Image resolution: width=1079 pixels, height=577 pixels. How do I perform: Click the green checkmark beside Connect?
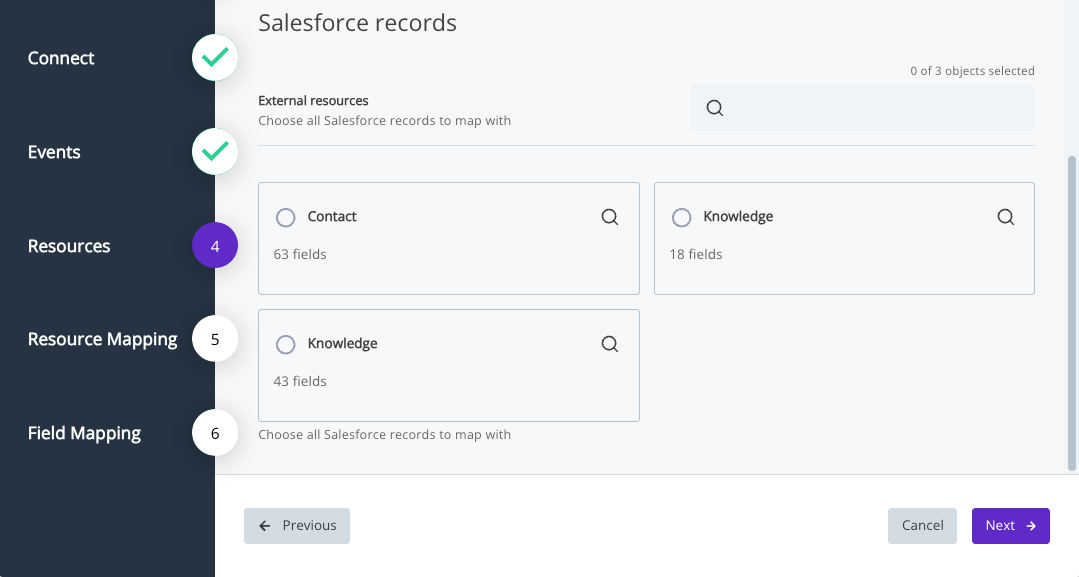(x=214, y=59)
